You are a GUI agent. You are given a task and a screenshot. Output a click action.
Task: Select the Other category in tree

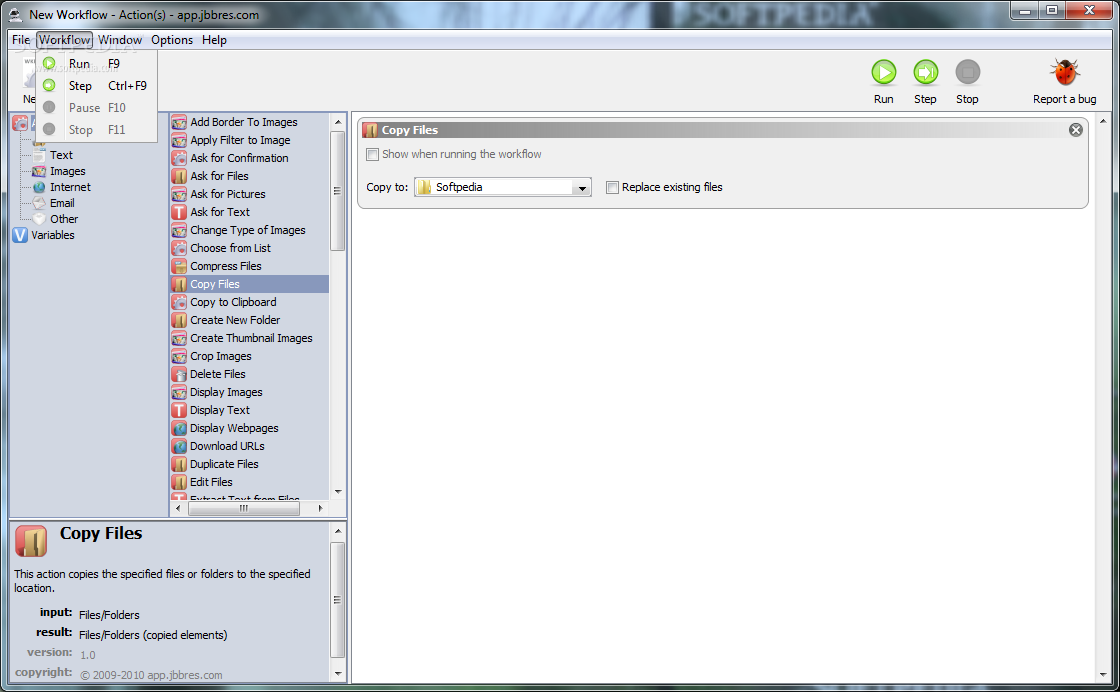tap(64, 219)
